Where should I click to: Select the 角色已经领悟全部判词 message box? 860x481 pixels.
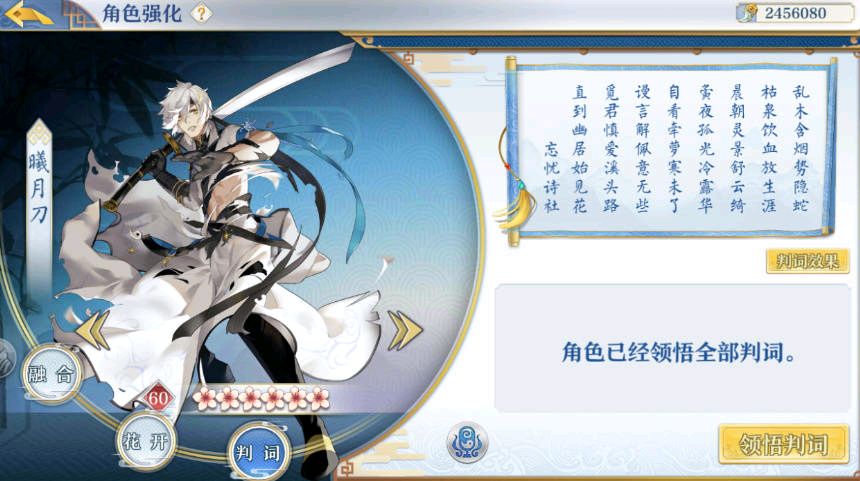[x=672, y=348]
